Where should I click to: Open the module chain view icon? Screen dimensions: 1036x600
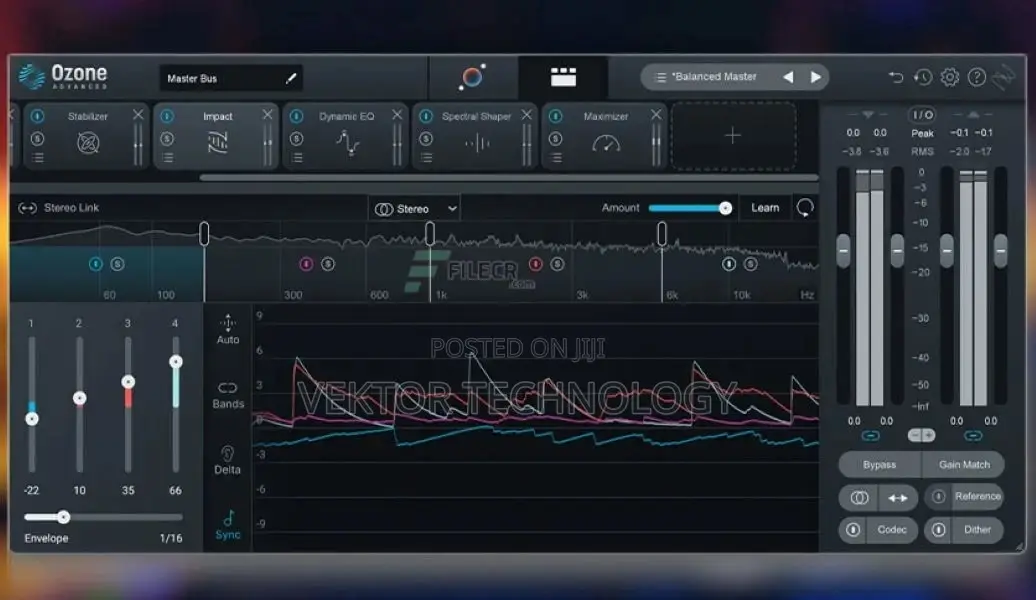tap(563, 77)
